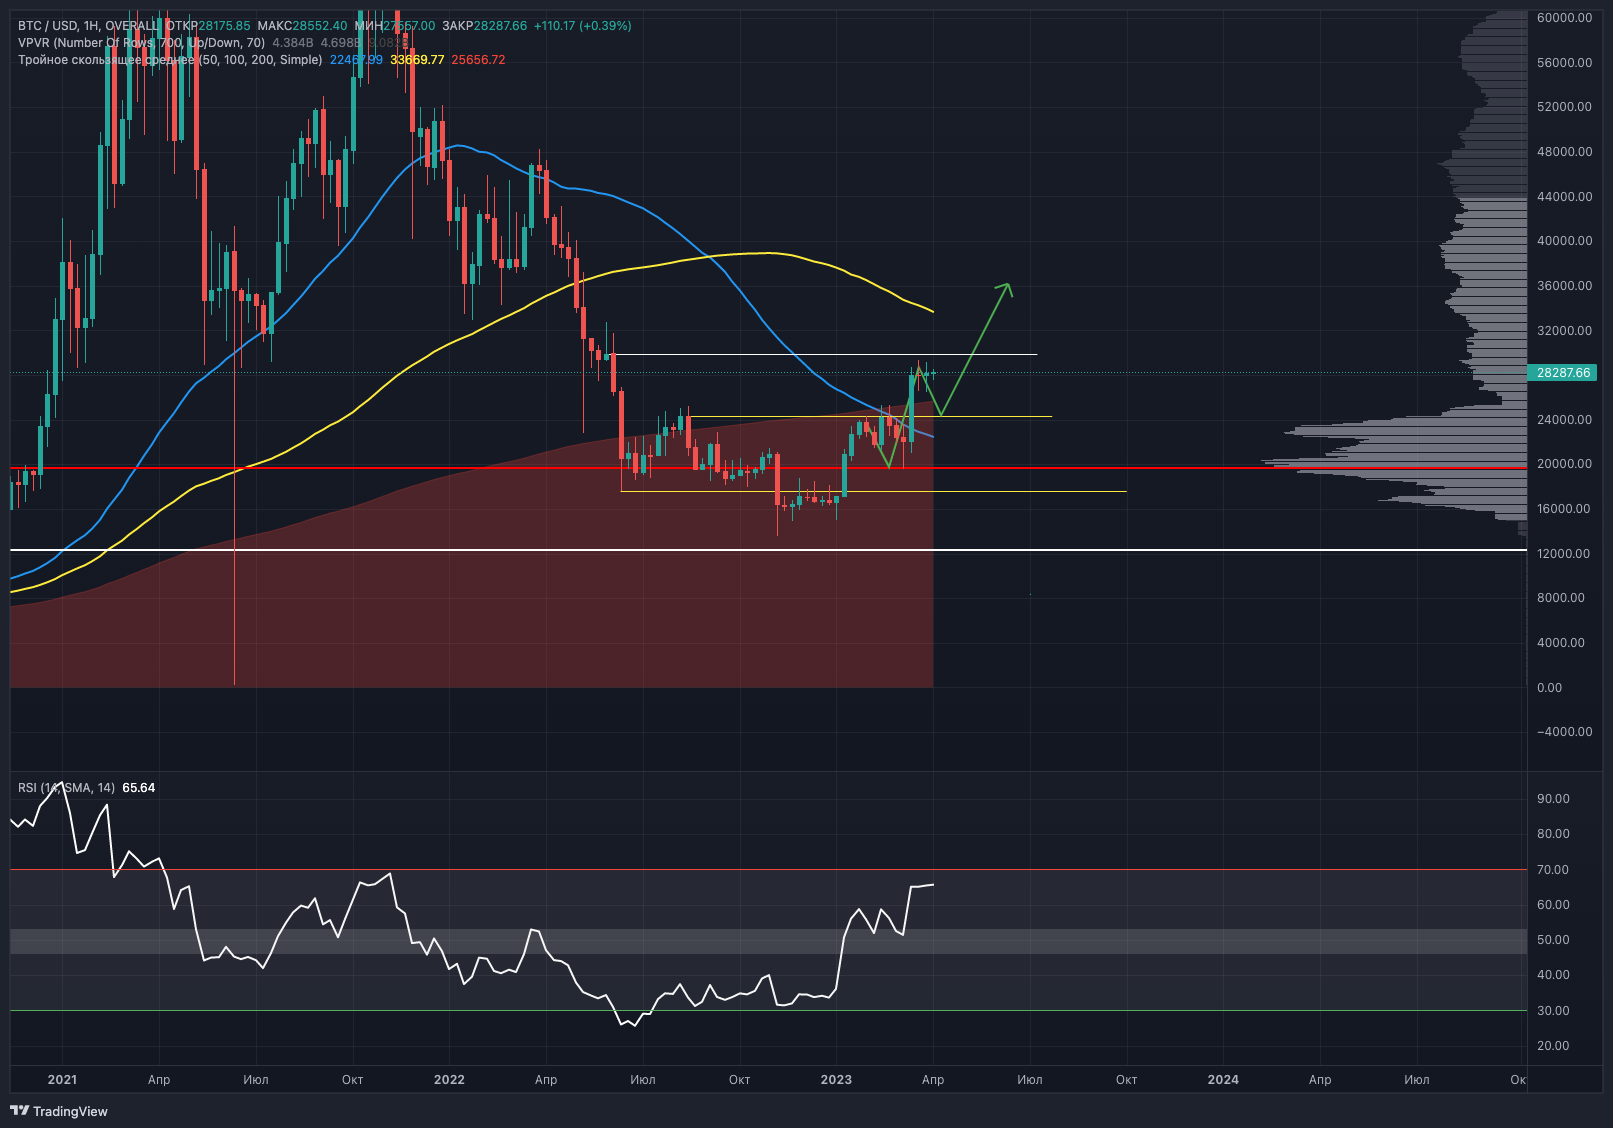Image resolution: width=1613 pixels, height=1128 pixels.
Task: Click the current price label 28287.66
Action: pyautogui.click(x=1562, y=373)
